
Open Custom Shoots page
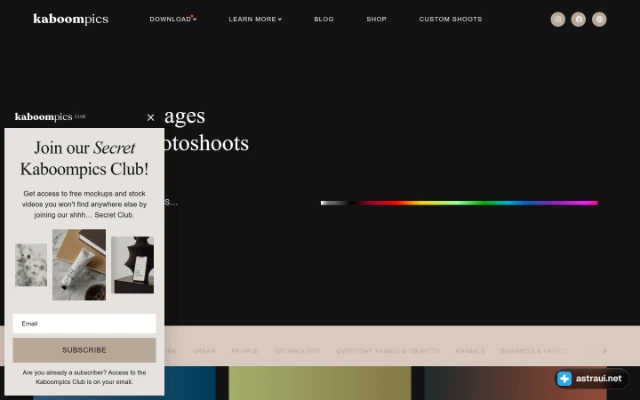[x=451, y=19]
